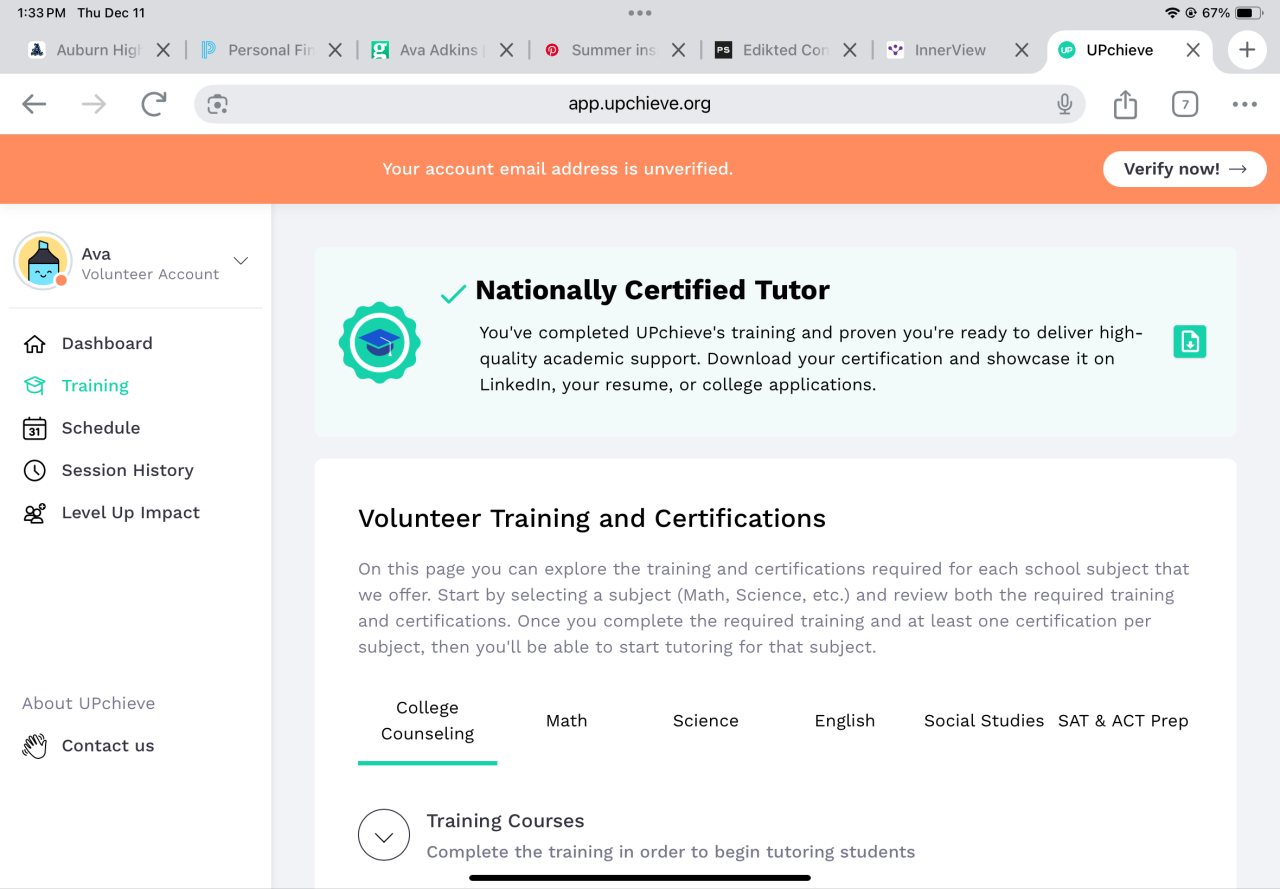Click the Dashboard home icon
The width and height of the screenshot is (1280, 889).
tap(35, 344)
